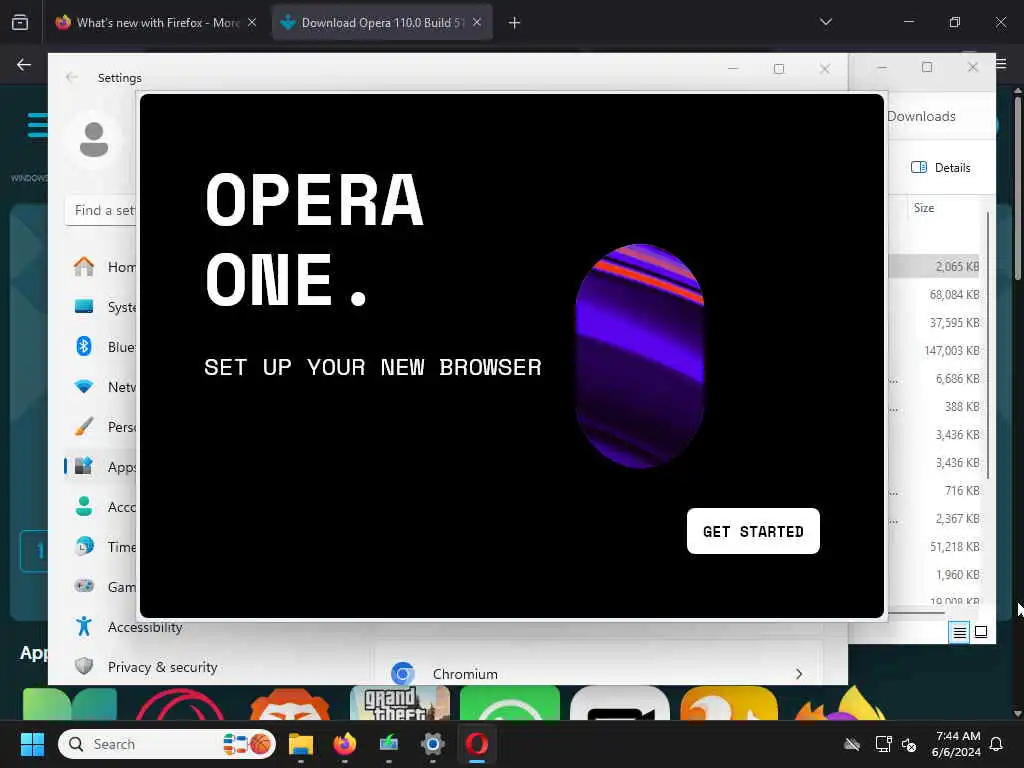Select the Download Opera 110.0 tab

(x=382, y=23)
